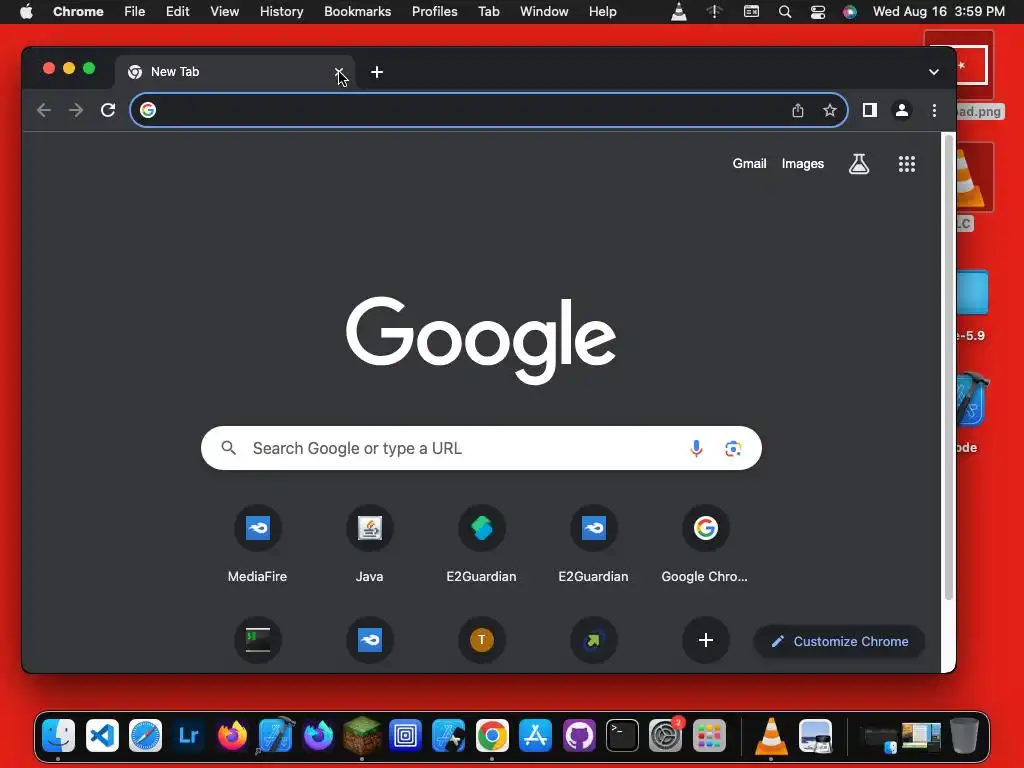The image size is (1024, 768).
Task: Open the Edit menu
Action: (x=178, y=12)
